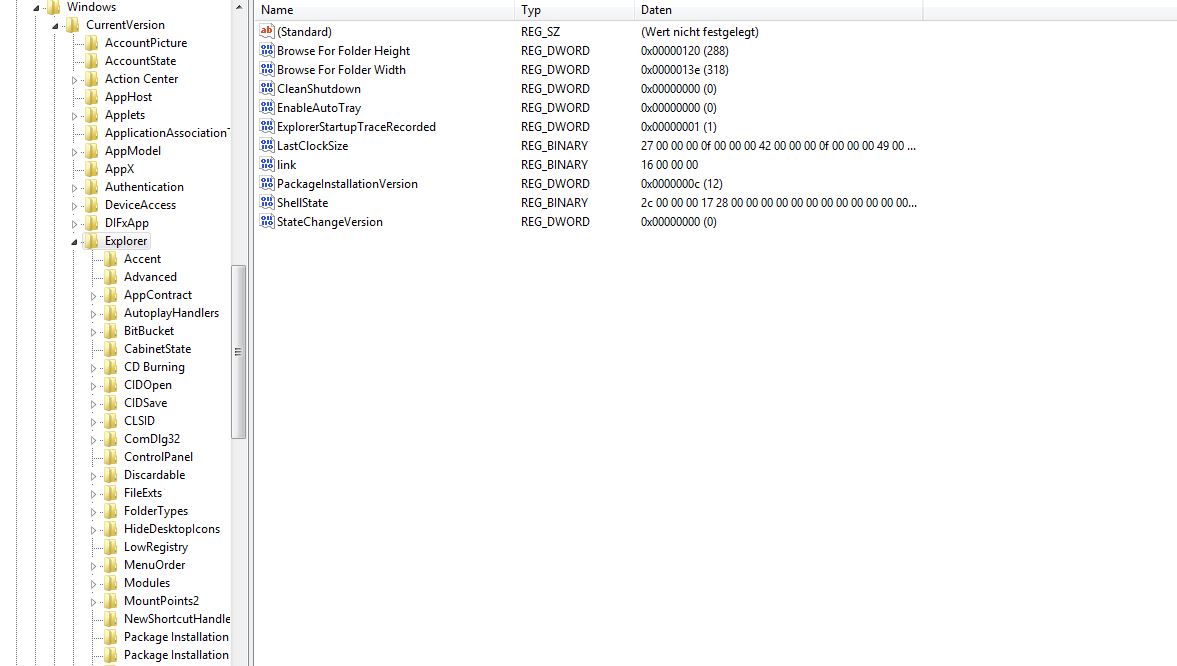Click the AccountState folder icon

[x=92, y=61]
